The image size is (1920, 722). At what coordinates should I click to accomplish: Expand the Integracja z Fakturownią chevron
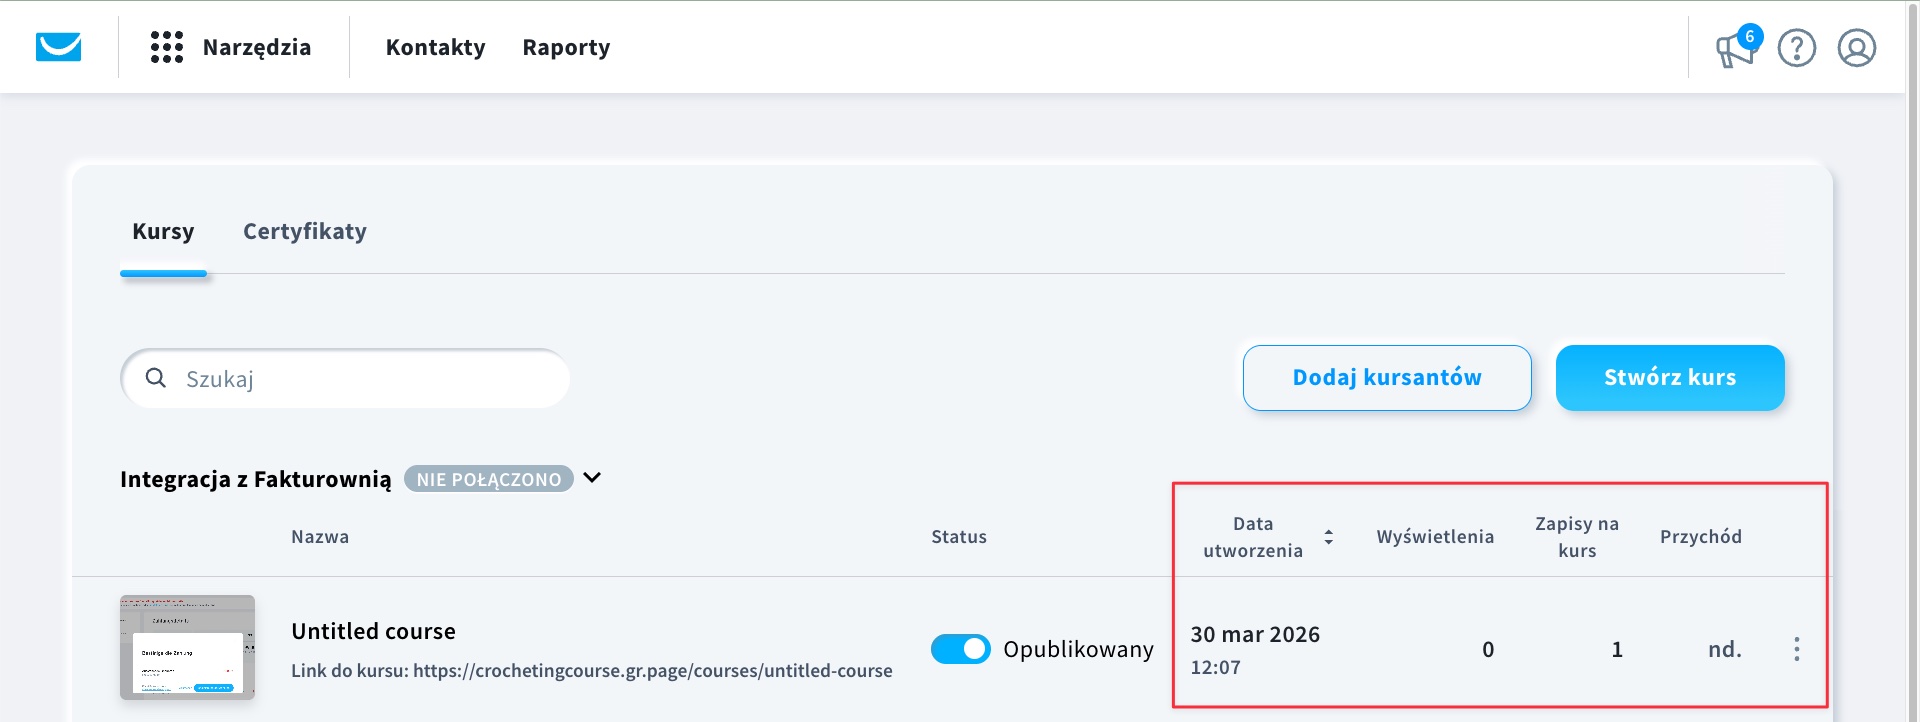pyautogui.click(x=592, y=478)
